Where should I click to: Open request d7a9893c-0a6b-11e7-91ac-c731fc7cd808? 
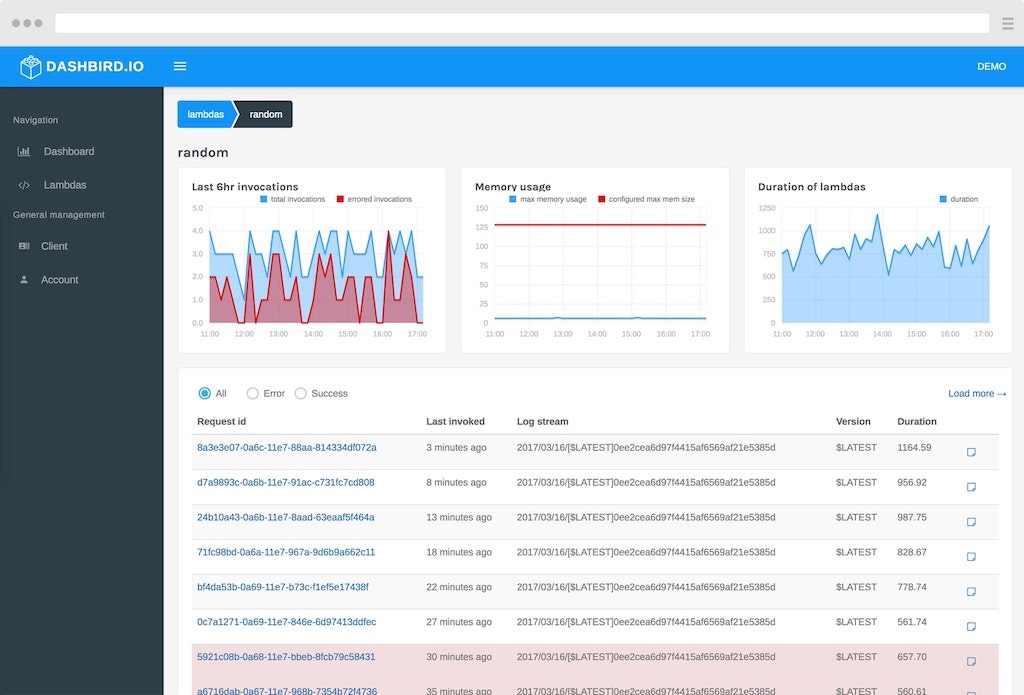click(285, 482)
